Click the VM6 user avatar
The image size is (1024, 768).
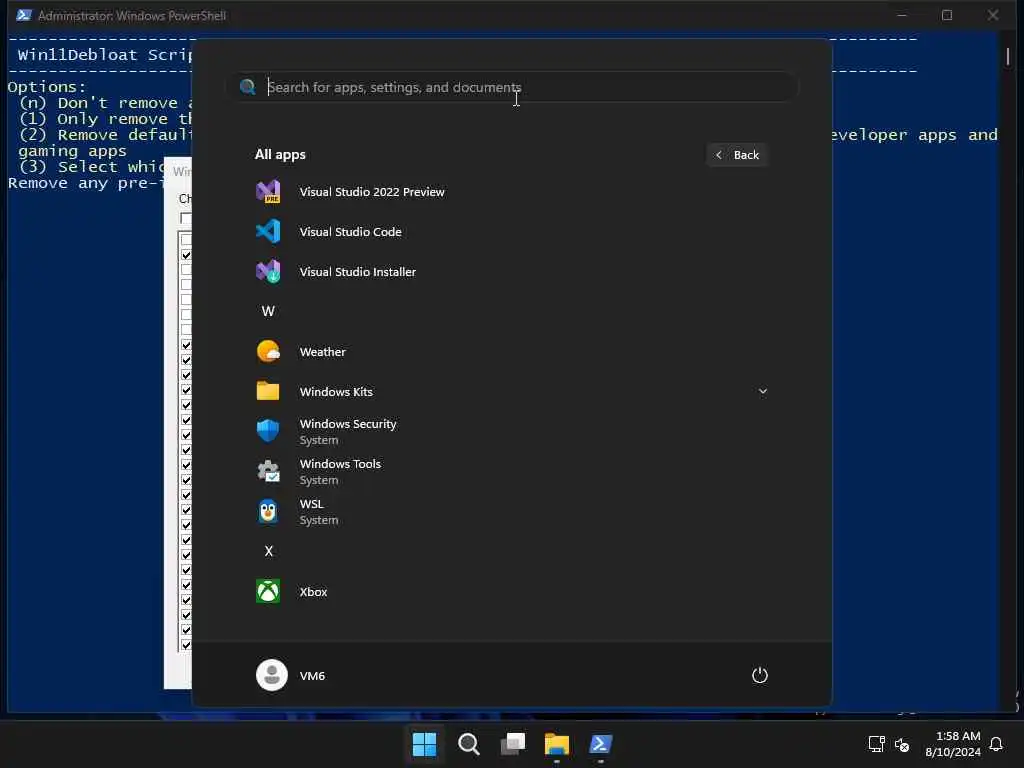click(x=272, y=675)
